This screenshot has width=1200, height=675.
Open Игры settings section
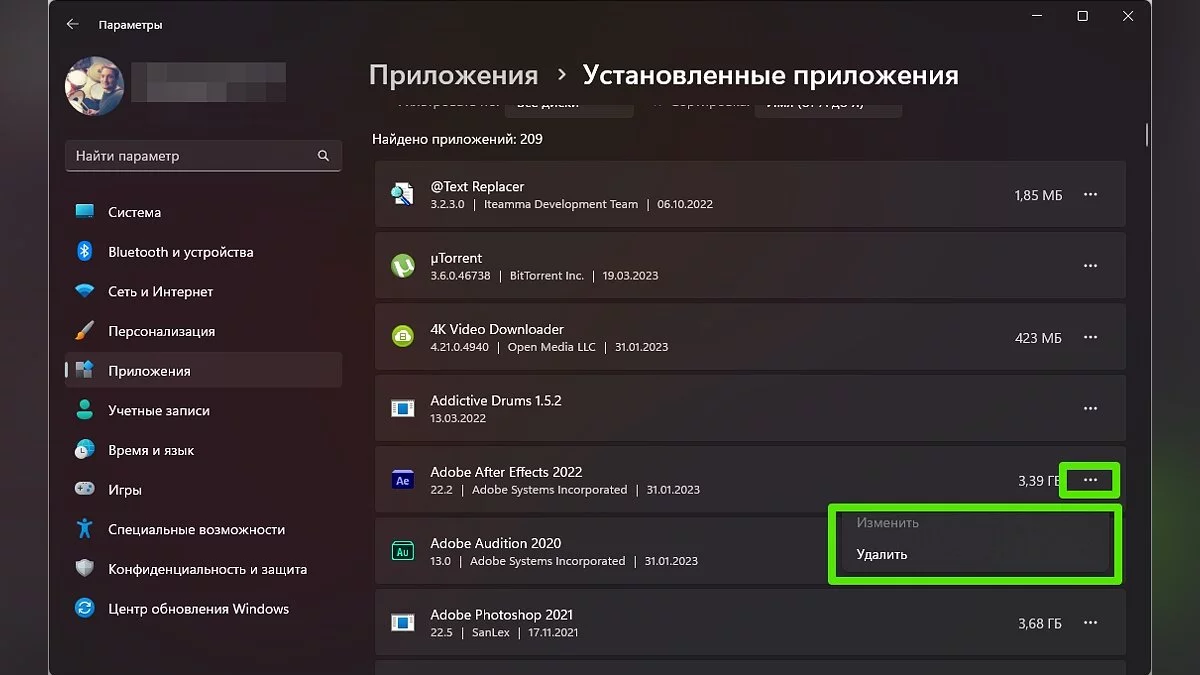click(124, 490)
